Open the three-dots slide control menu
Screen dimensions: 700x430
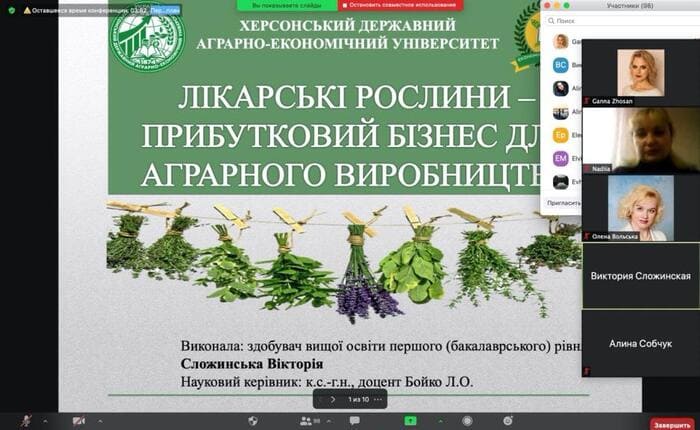pyautogui.click(x=378, y=399)
